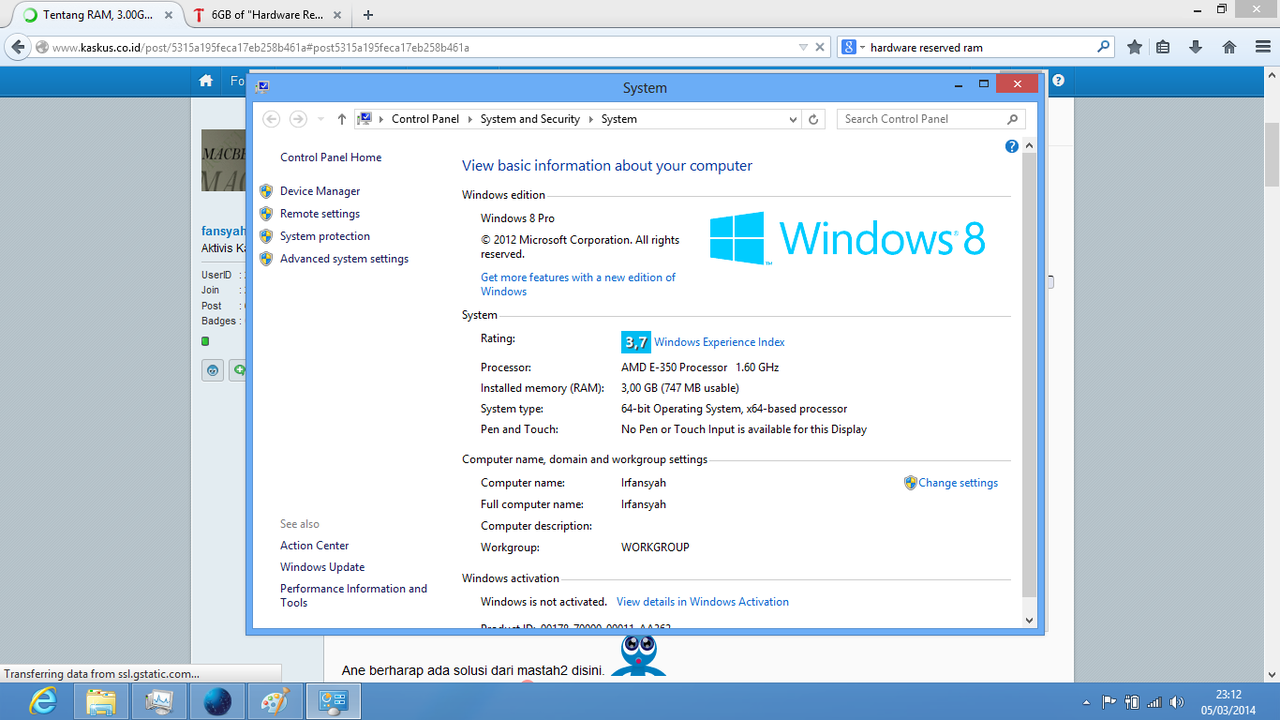Viewport: 1280px width, 720px height.
Task: Open Device Manager from the sidebar
Action: click(320, 191)
